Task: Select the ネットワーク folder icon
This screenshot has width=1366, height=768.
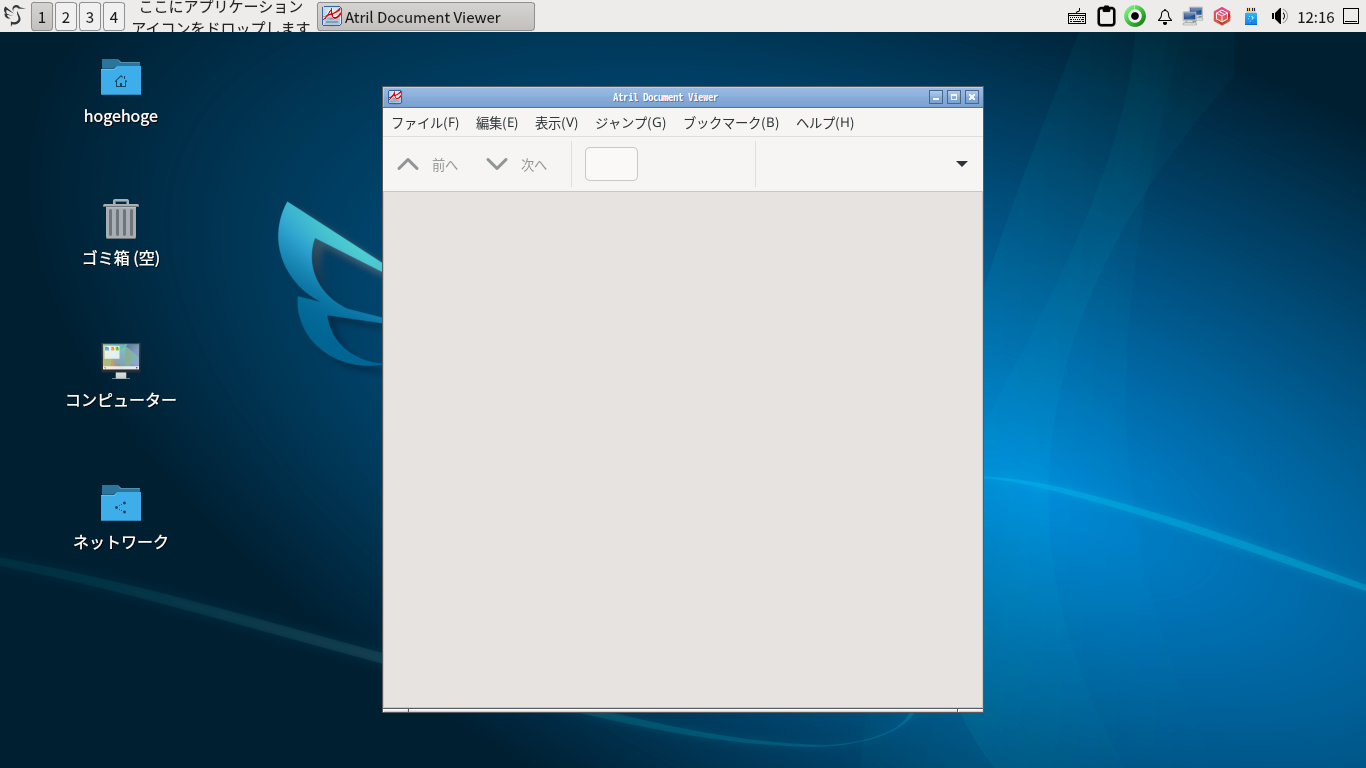Action: click(x=121, y=503)
